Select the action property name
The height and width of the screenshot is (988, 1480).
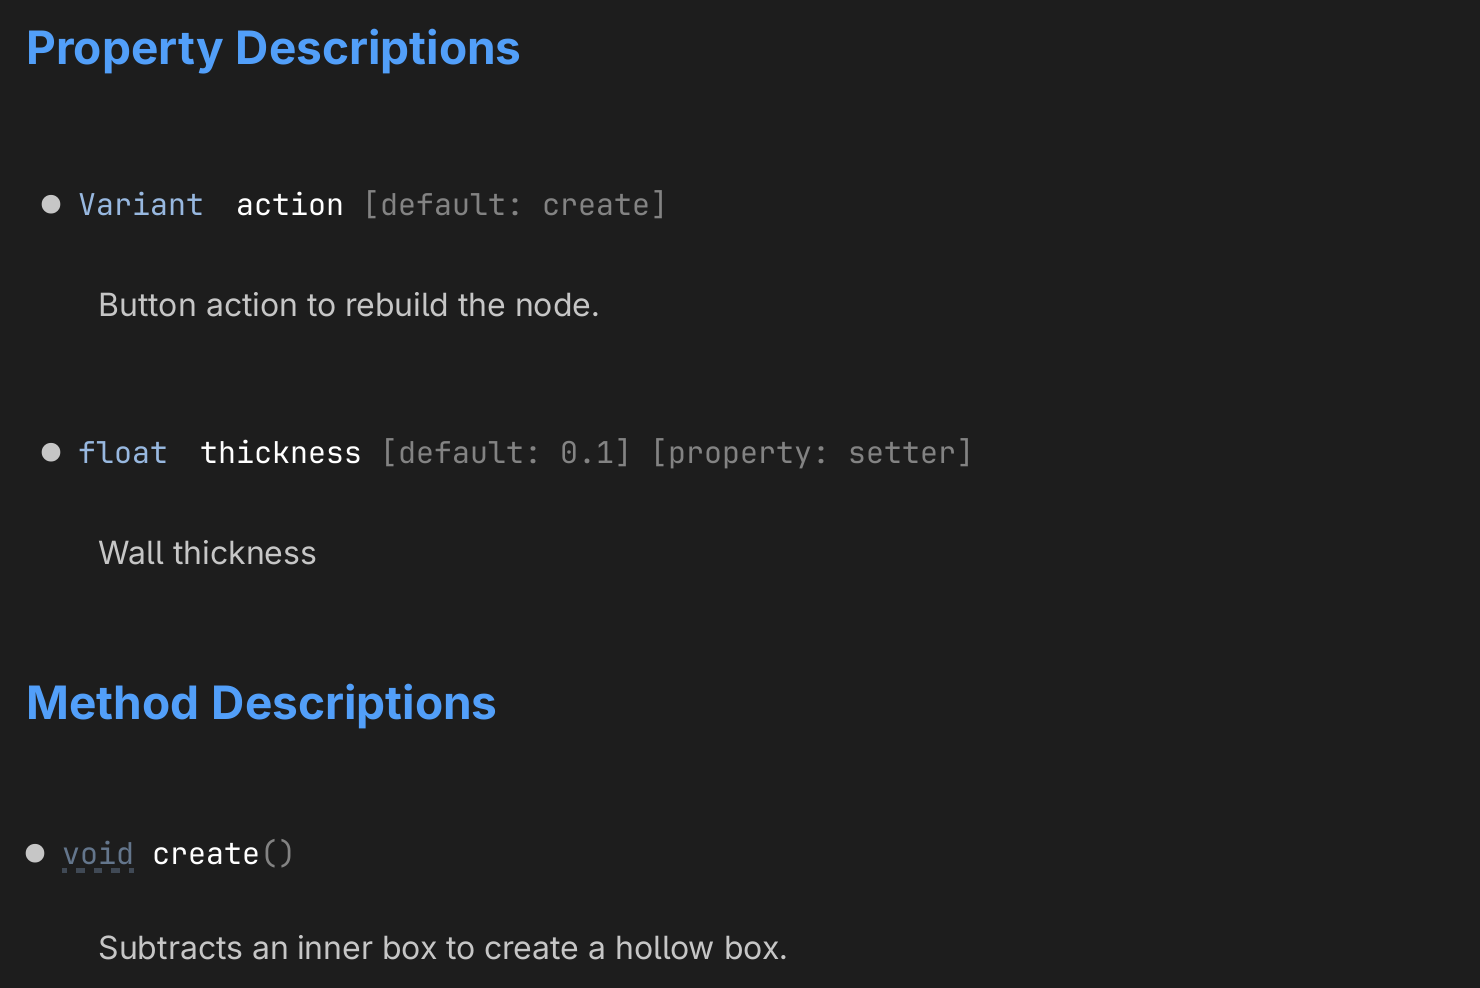click(290, 205)
